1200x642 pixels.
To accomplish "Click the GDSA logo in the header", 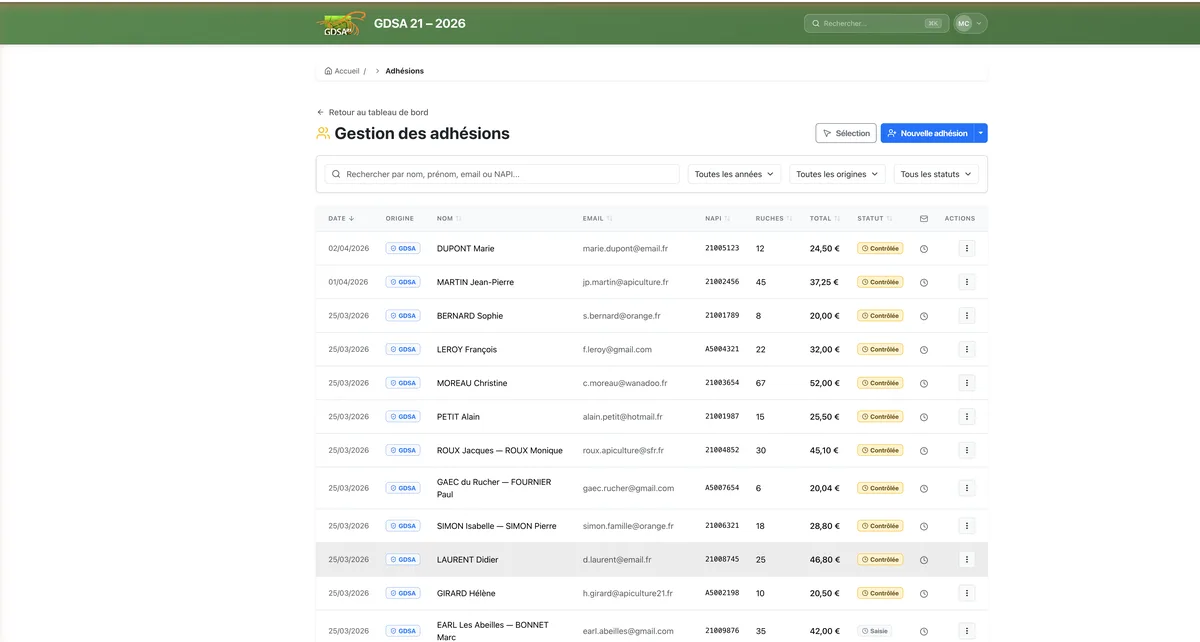I will coord(340,22).
